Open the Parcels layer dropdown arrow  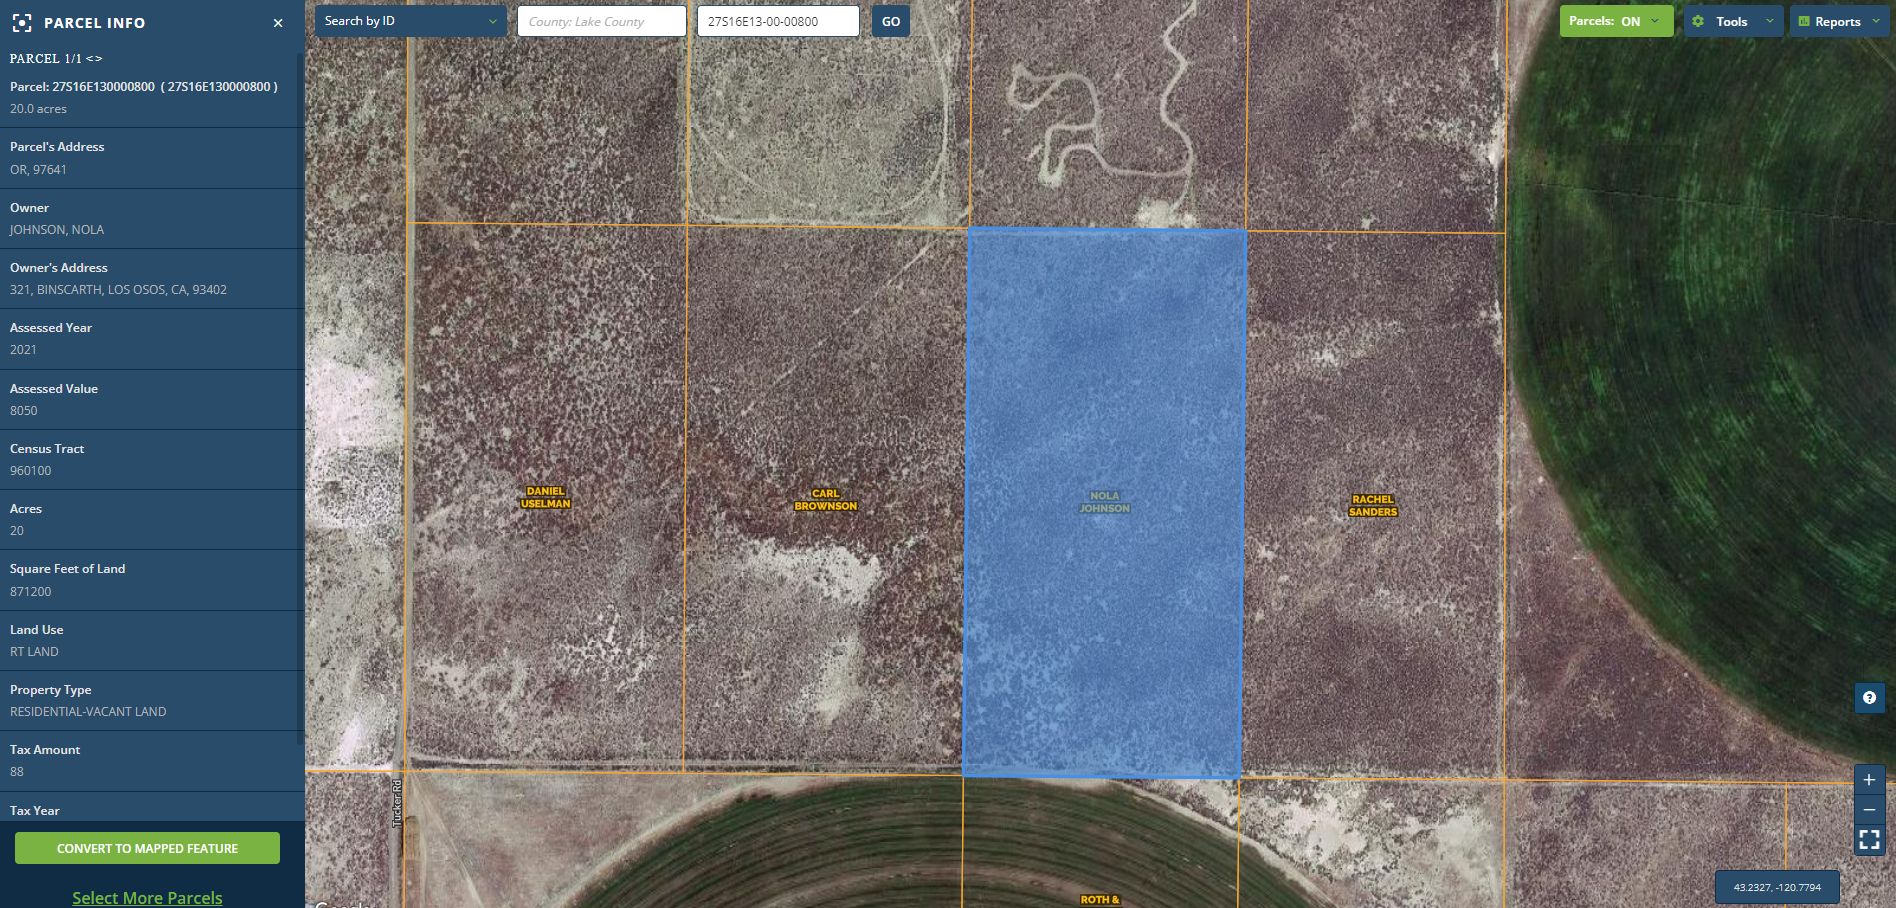click(1654, 20)
